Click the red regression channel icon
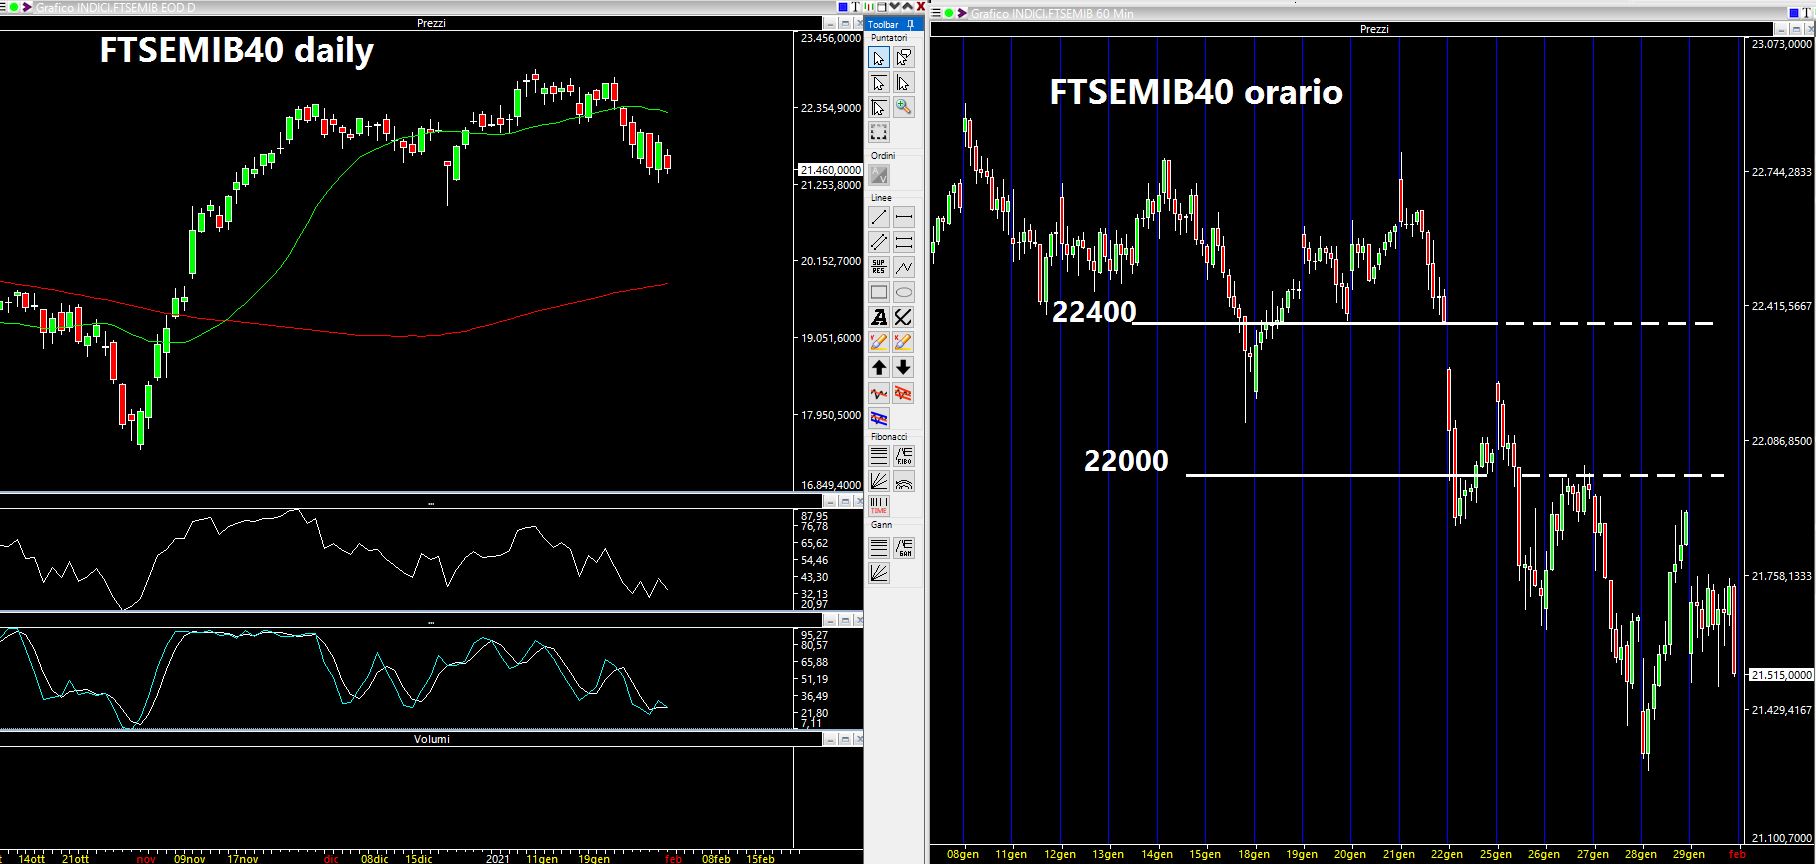The height and width of the screenshot is (864, 1816). pos(903,393)
